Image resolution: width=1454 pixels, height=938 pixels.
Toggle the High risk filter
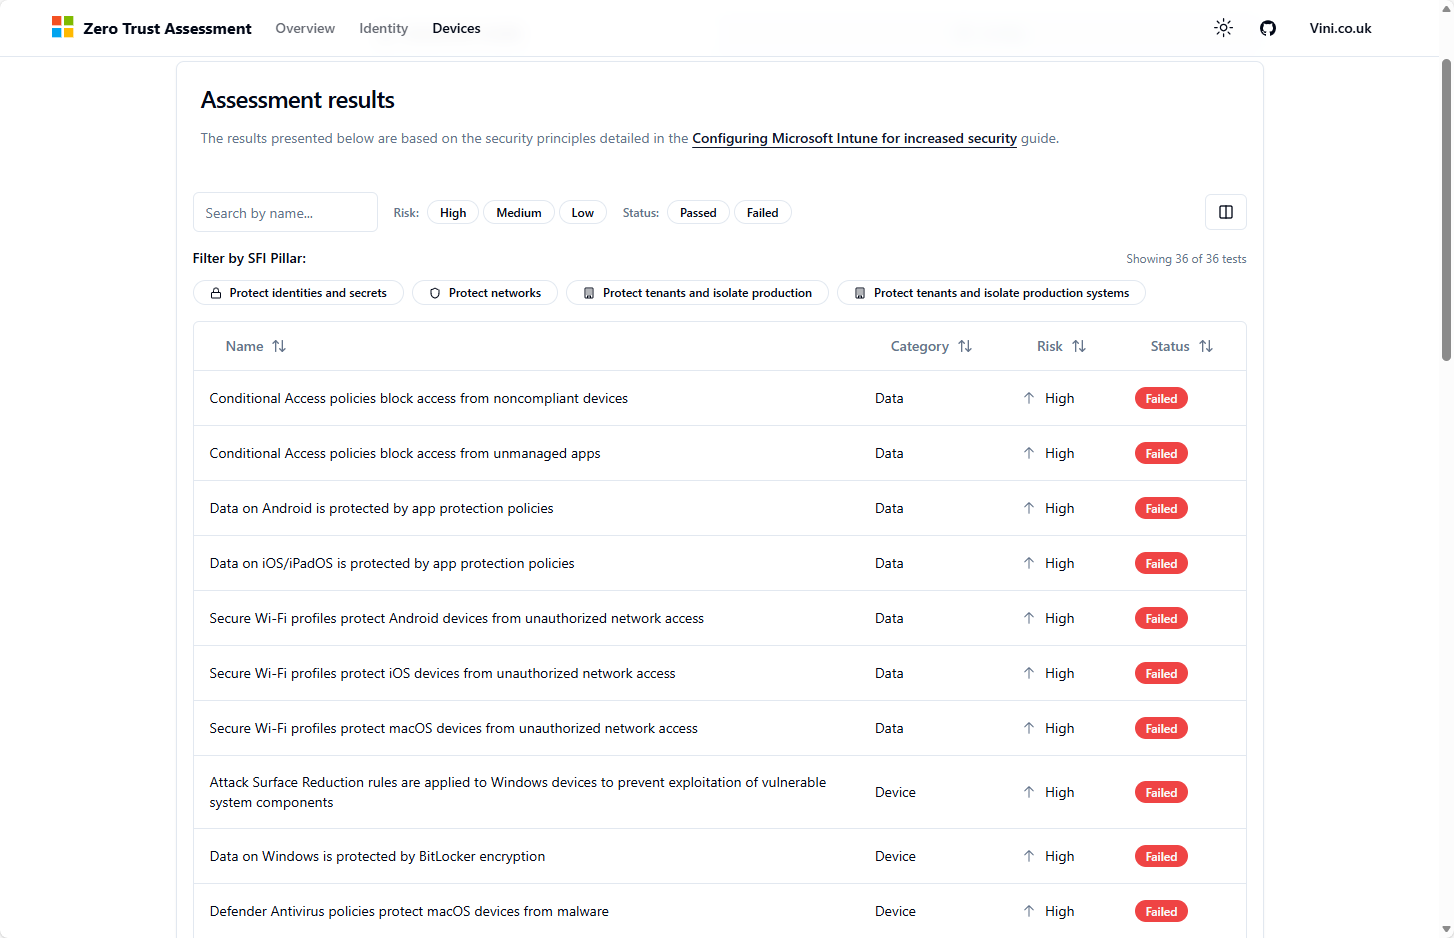[452, 212]
